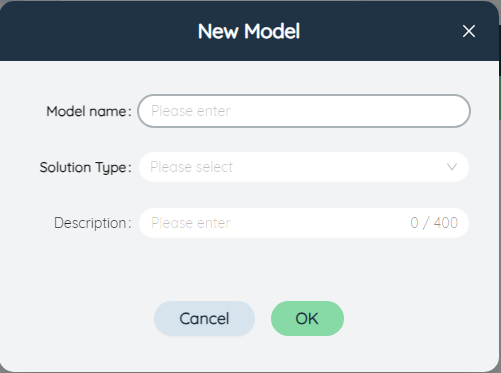Select the 'Please select' placeholder text
The width and height of the screenshot is (501, 373).
coord(191,167)
